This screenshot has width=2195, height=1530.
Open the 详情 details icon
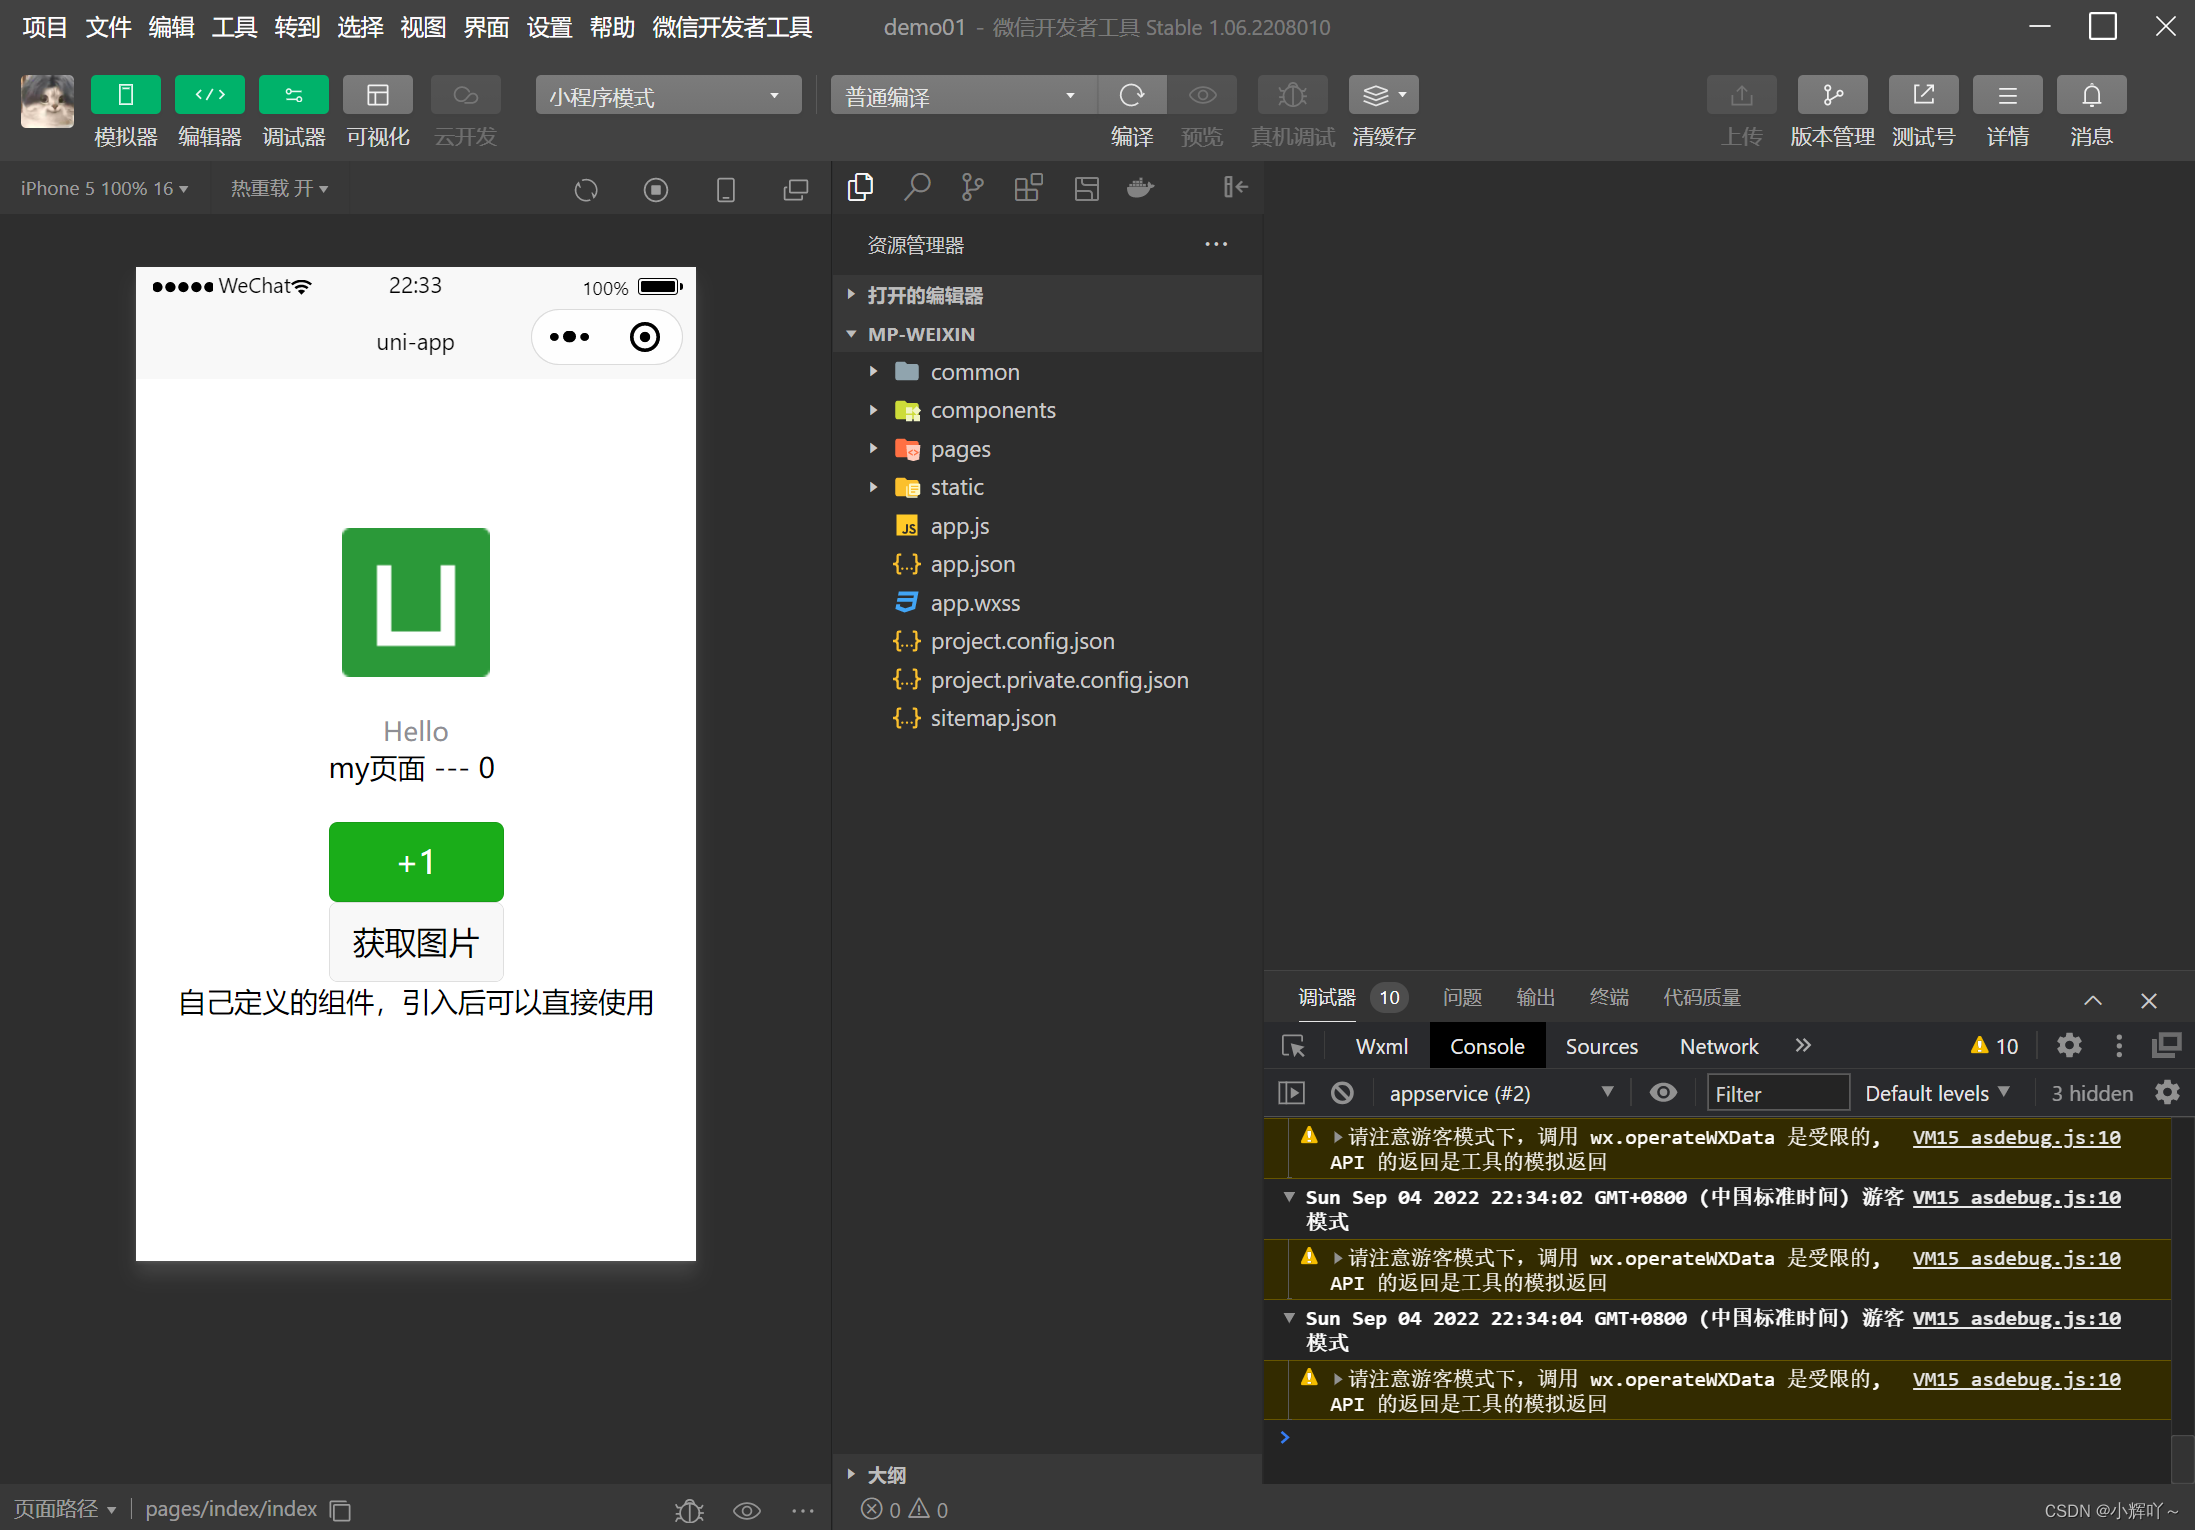pos(2007,95)
